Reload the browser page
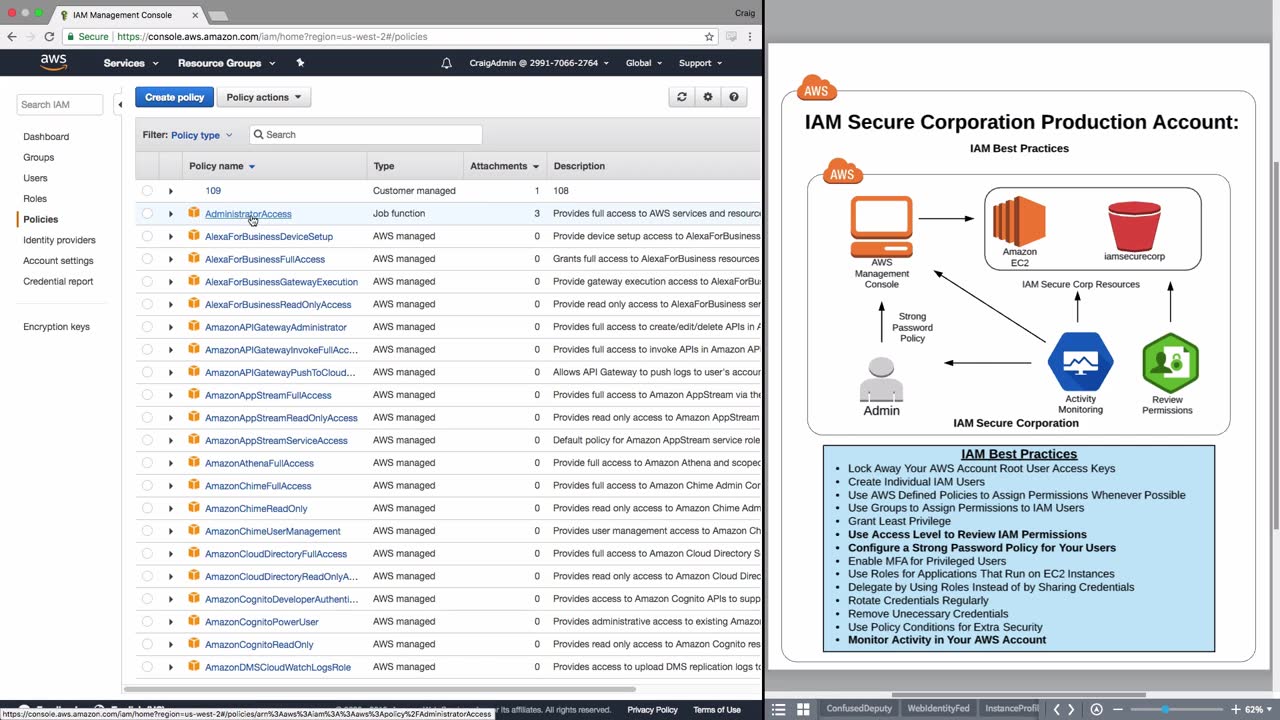The height and width of the screenshot is (720, 1280). 49,37
